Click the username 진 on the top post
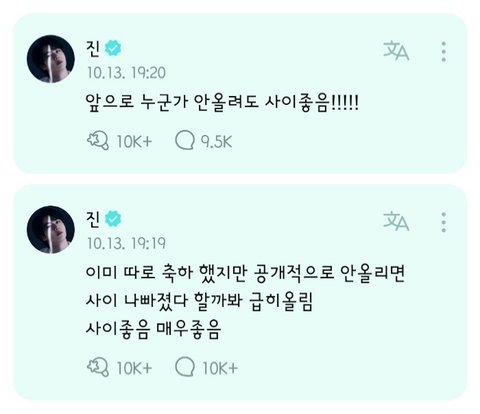Screen dimensions: 480x414 [x=93, y=48]
